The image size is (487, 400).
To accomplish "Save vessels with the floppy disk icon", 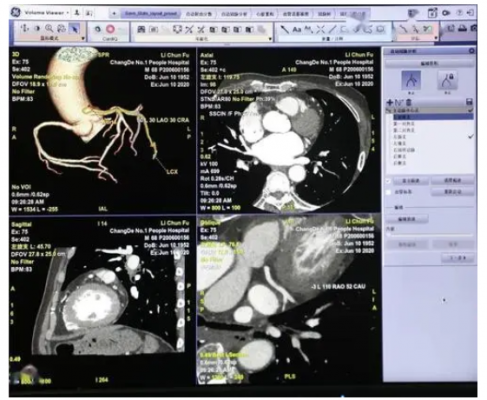I will (x=469, y=102).
